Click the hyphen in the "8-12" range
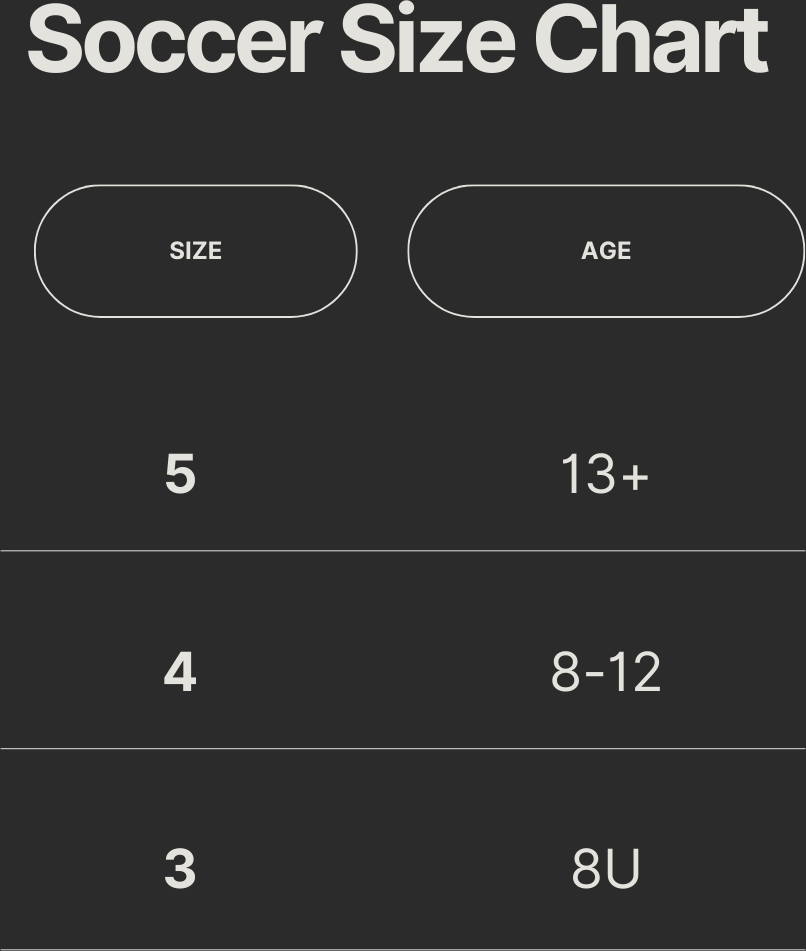This screenshot has width=806, height=951. pyautogui.click(x=594, y=673)
